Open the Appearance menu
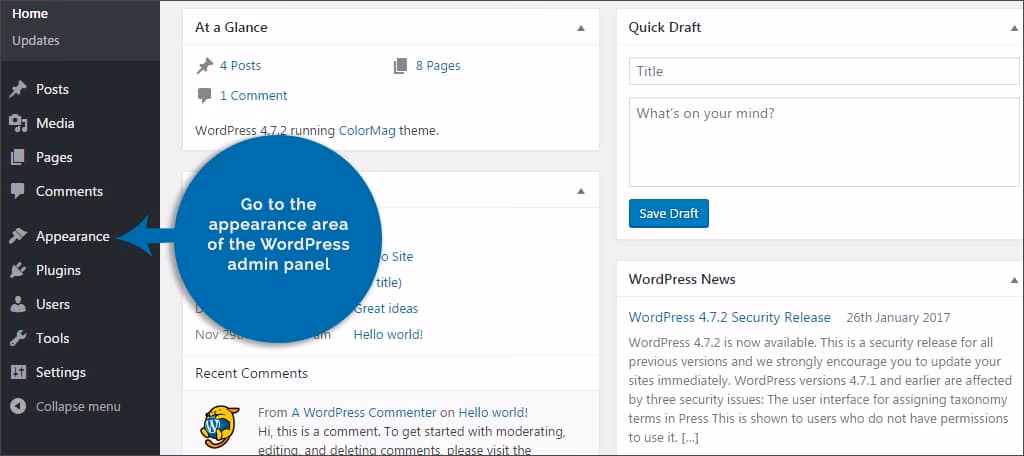The image size is (1024, 456). tap(72, 236)
